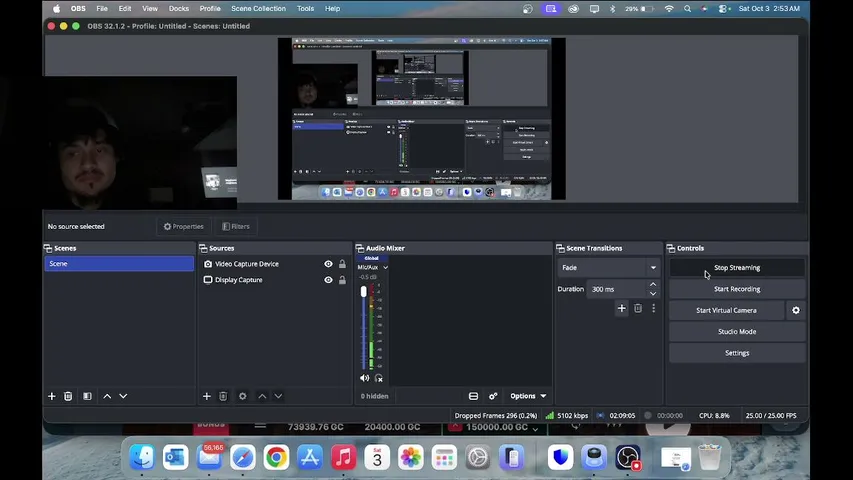Open the Tools menu

click(x=305, y=9)
